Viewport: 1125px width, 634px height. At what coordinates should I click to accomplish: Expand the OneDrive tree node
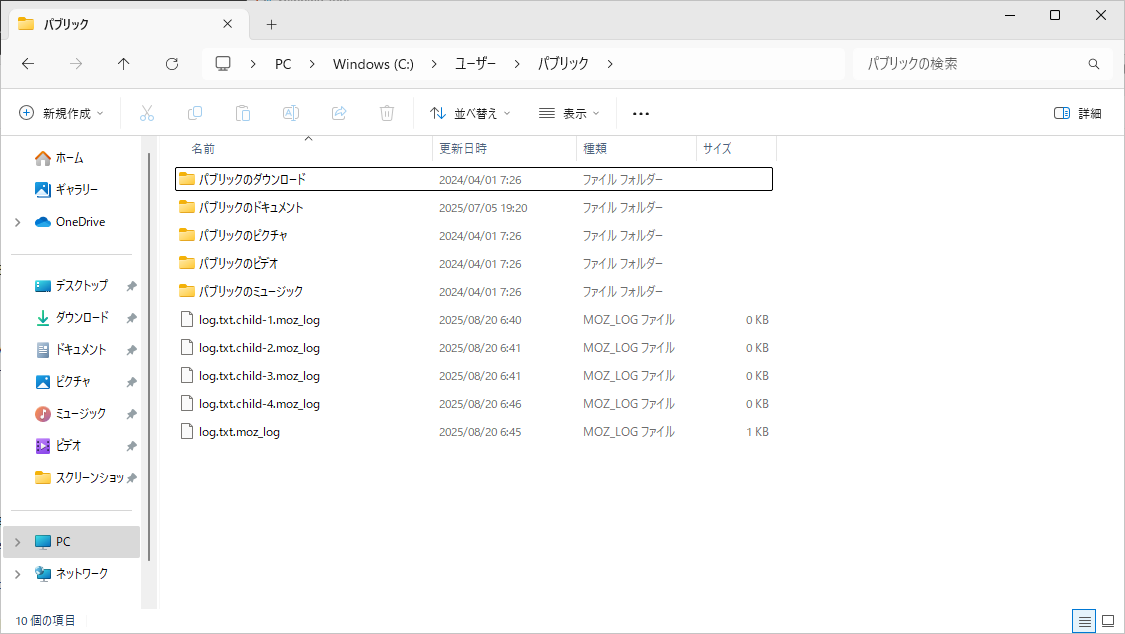click(x=18, y=222)
